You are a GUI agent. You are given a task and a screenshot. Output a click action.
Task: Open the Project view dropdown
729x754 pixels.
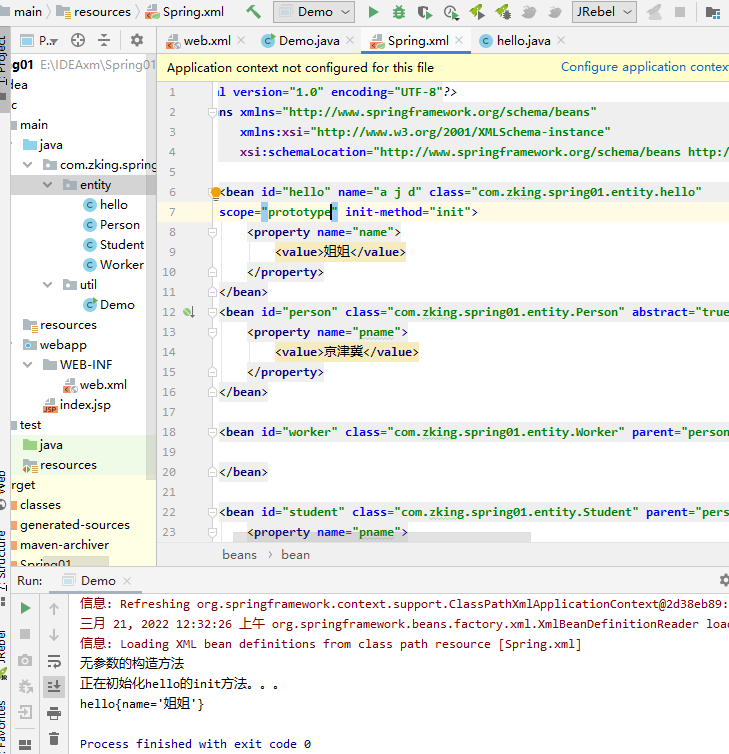point(40,40)
